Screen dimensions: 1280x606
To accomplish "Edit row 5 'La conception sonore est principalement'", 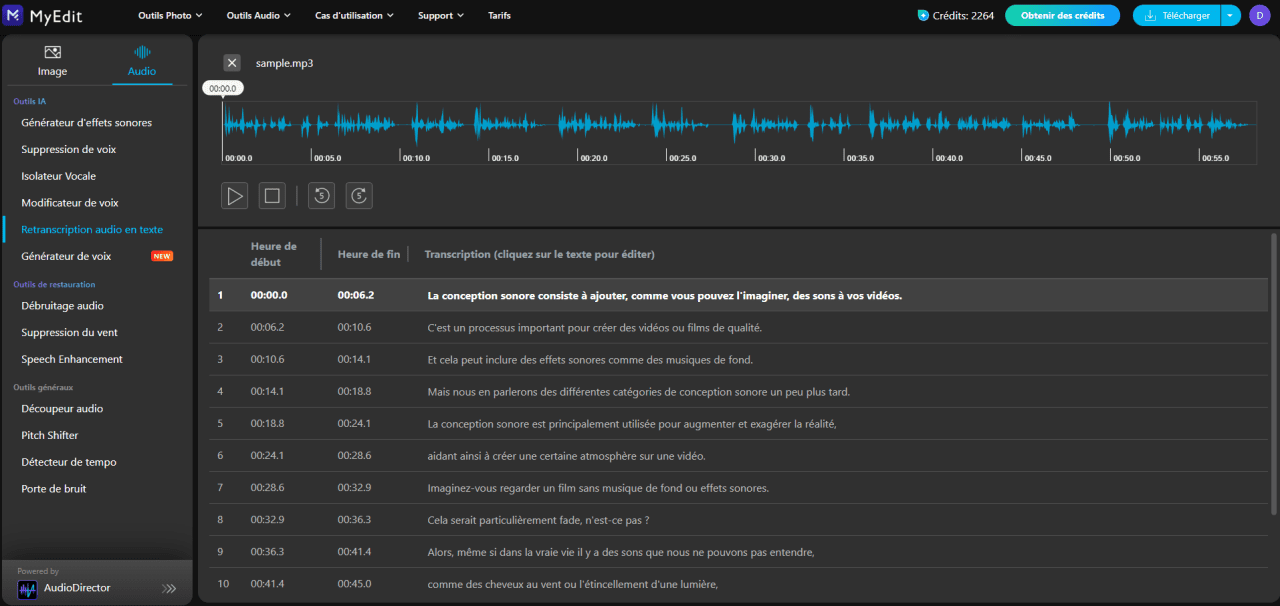I will pyautogui.click(x=631, y=424).
